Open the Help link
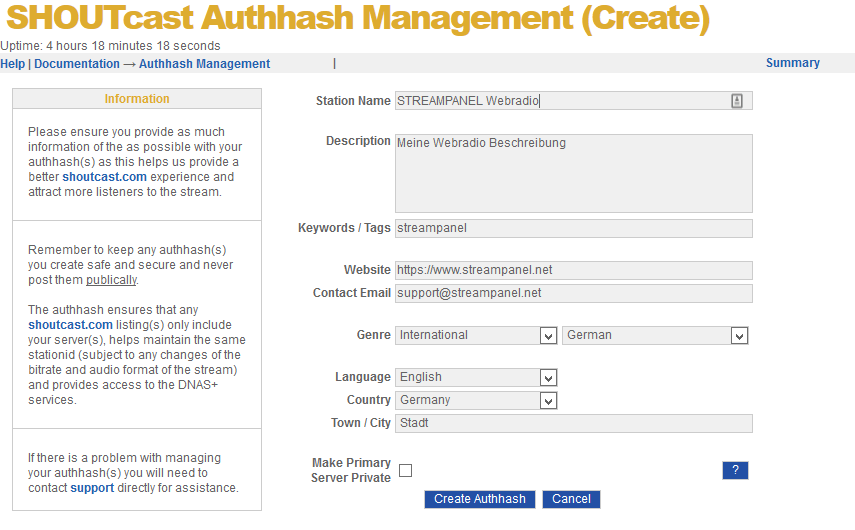855x530 pixels. pos(13,64)
